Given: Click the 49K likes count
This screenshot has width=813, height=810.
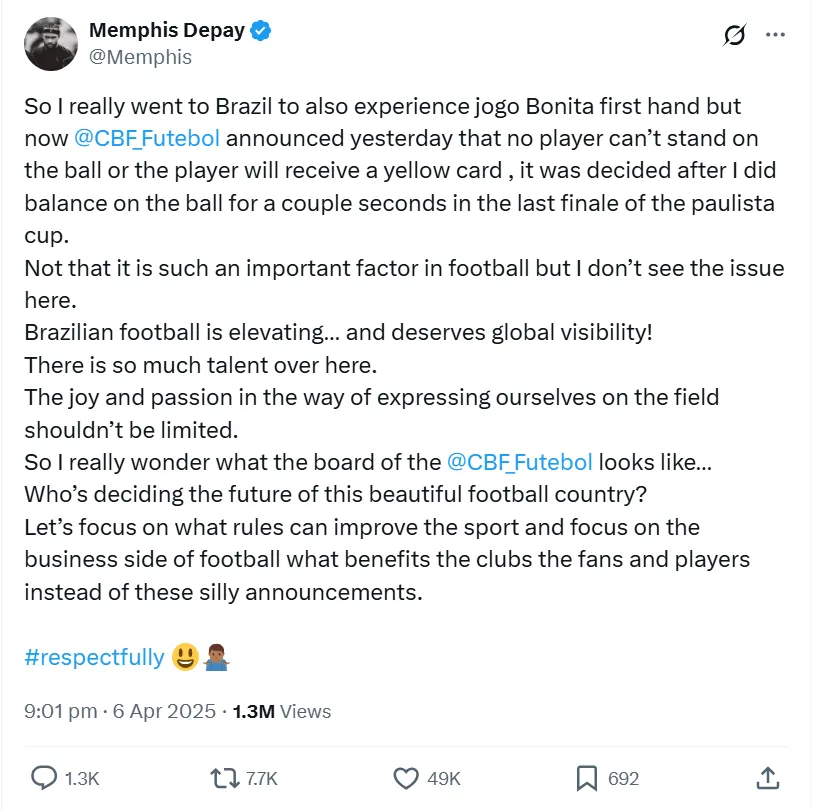Looking at the screenshot, I should point(443,778).
